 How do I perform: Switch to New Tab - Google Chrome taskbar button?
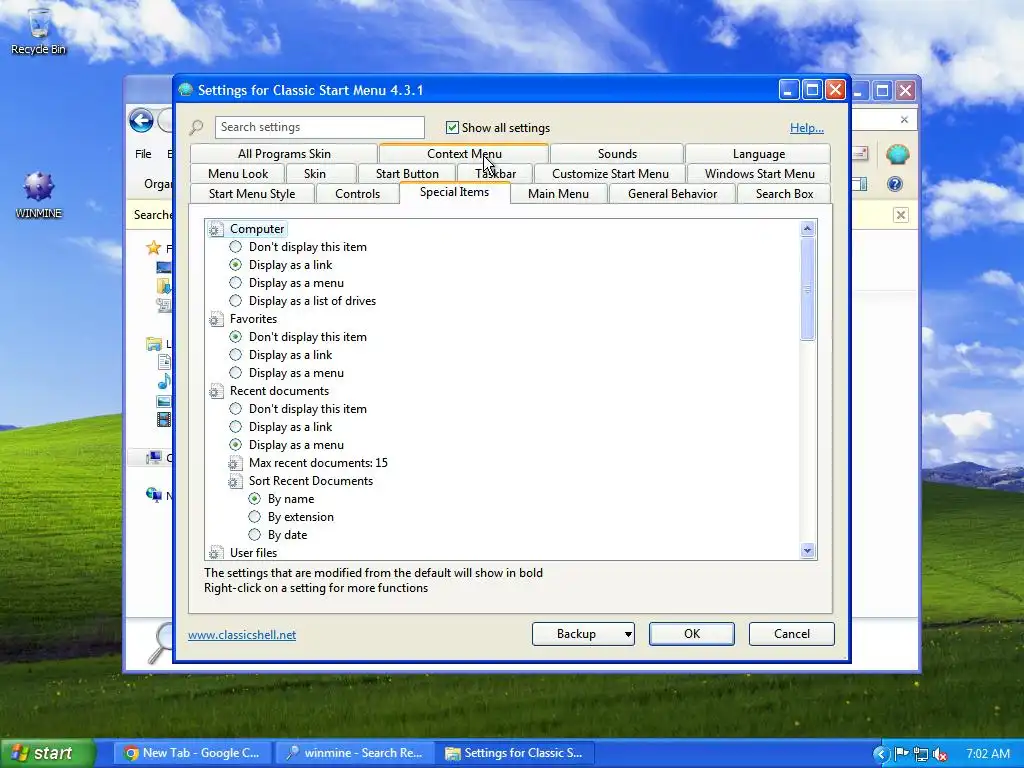point(193,753)
